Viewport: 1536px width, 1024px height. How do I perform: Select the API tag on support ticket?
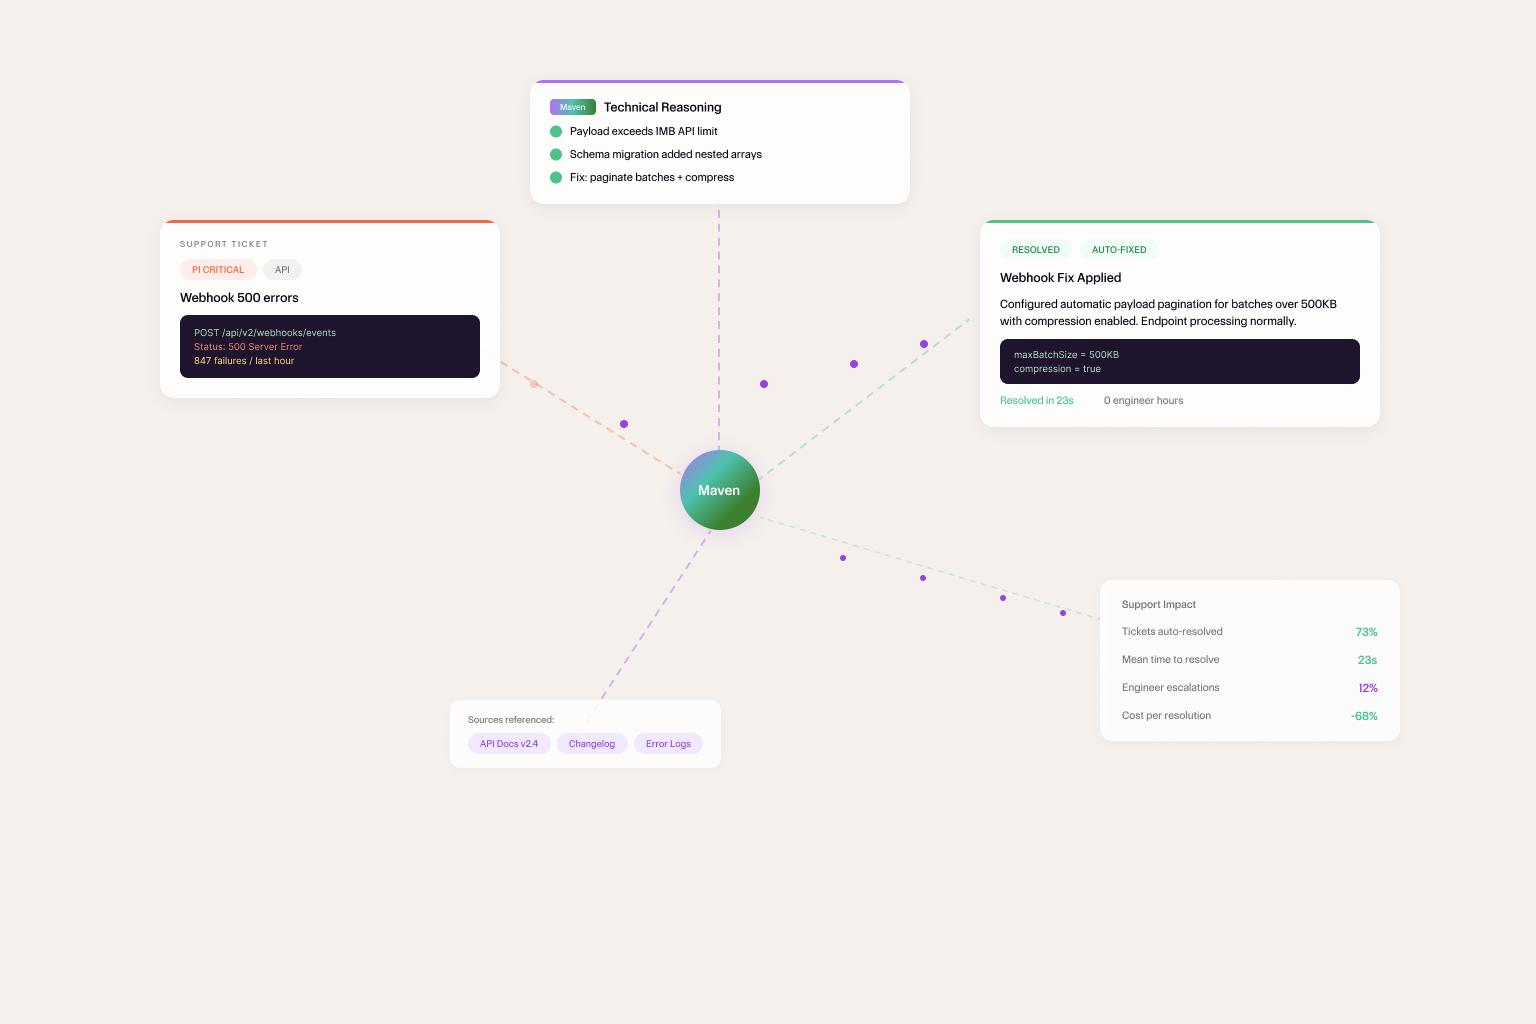pyautogui.click(x=282, y=270)
